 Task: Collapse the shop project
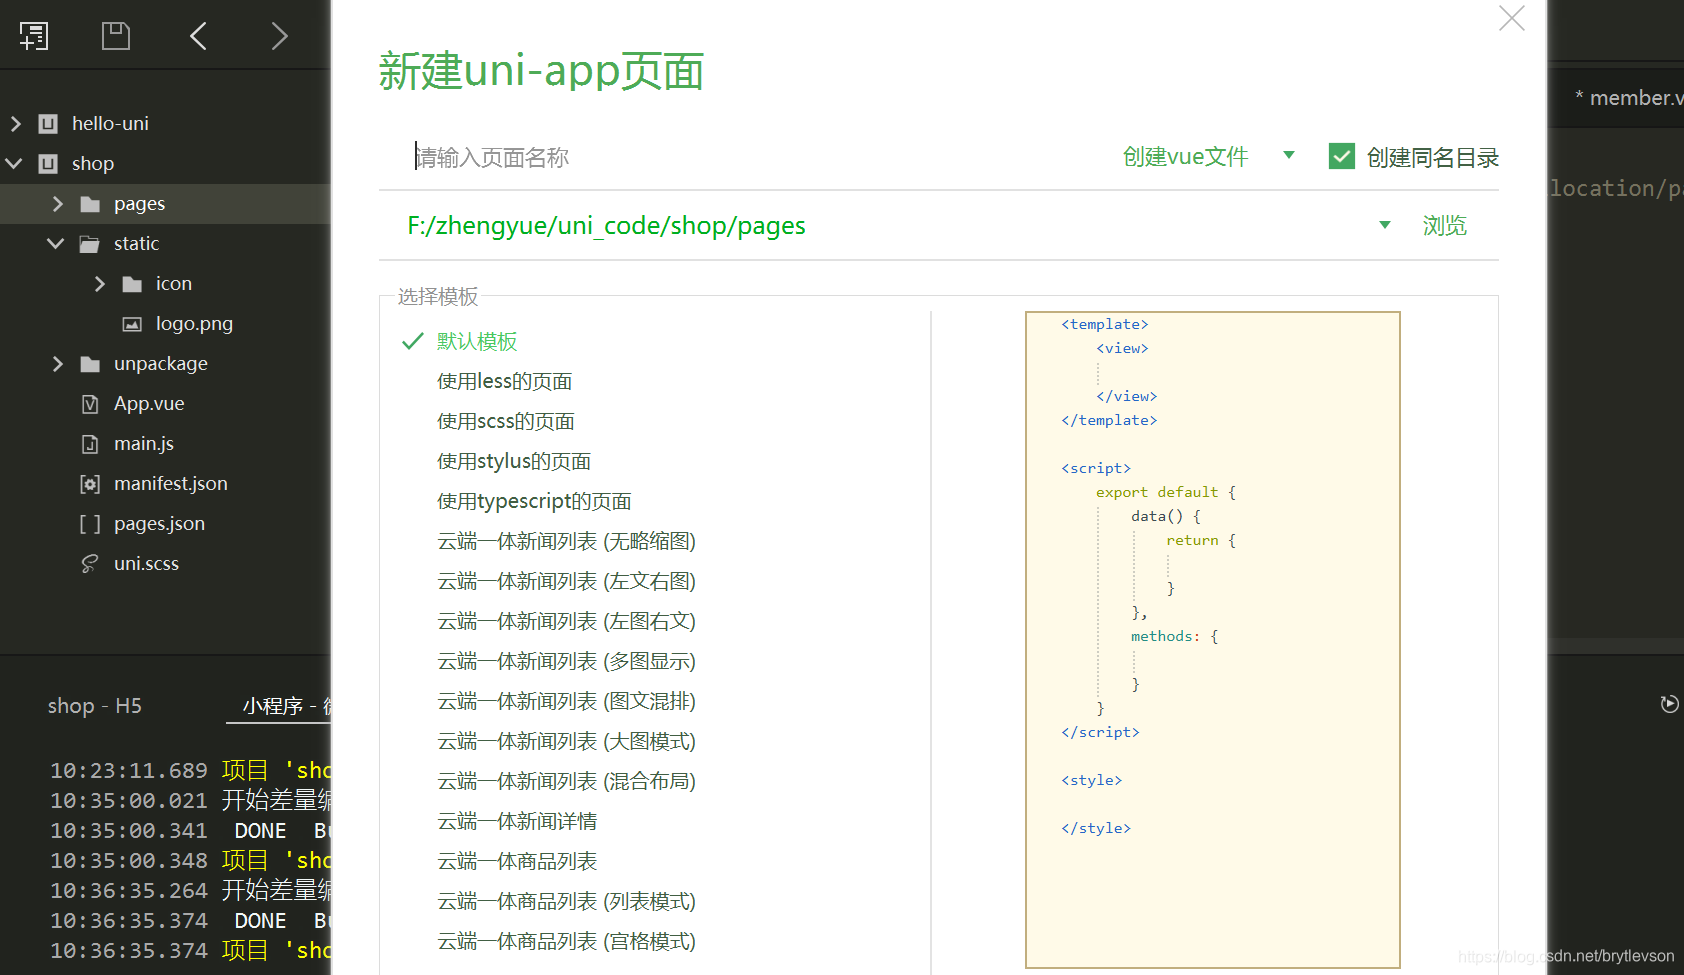[15, 164]
